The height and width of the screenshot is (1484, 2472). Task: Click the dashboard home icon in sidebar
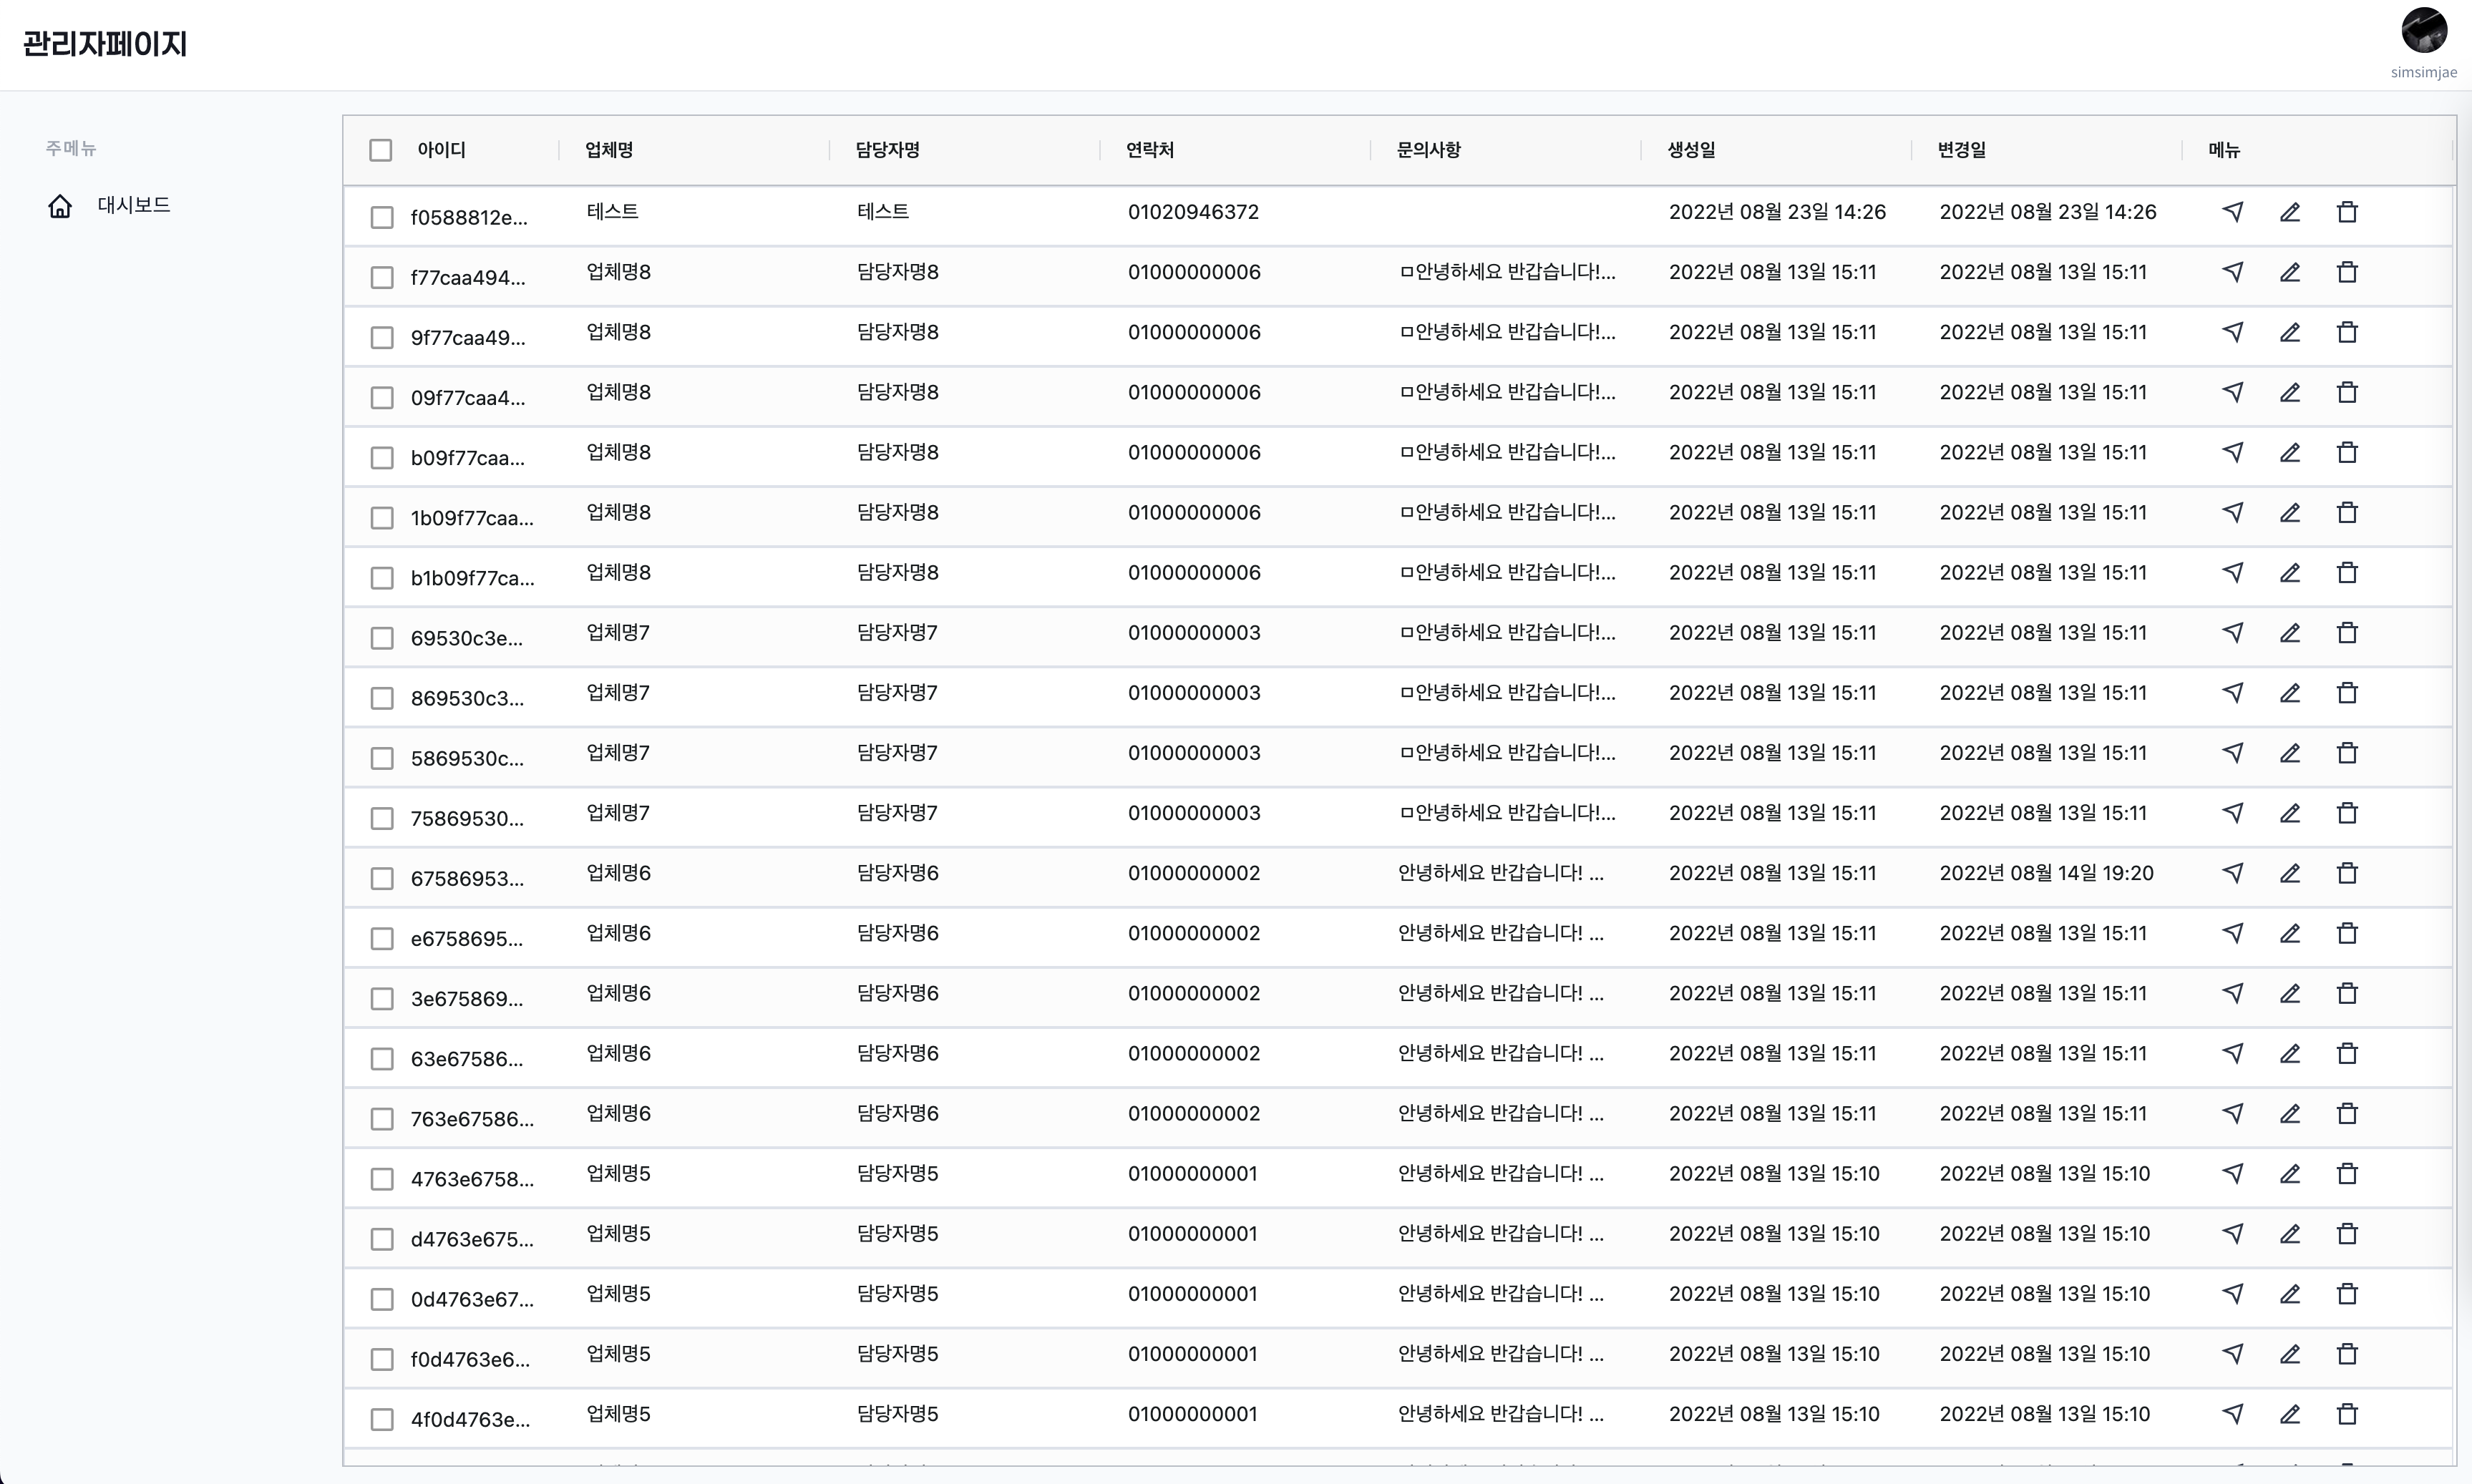(60, 205)
